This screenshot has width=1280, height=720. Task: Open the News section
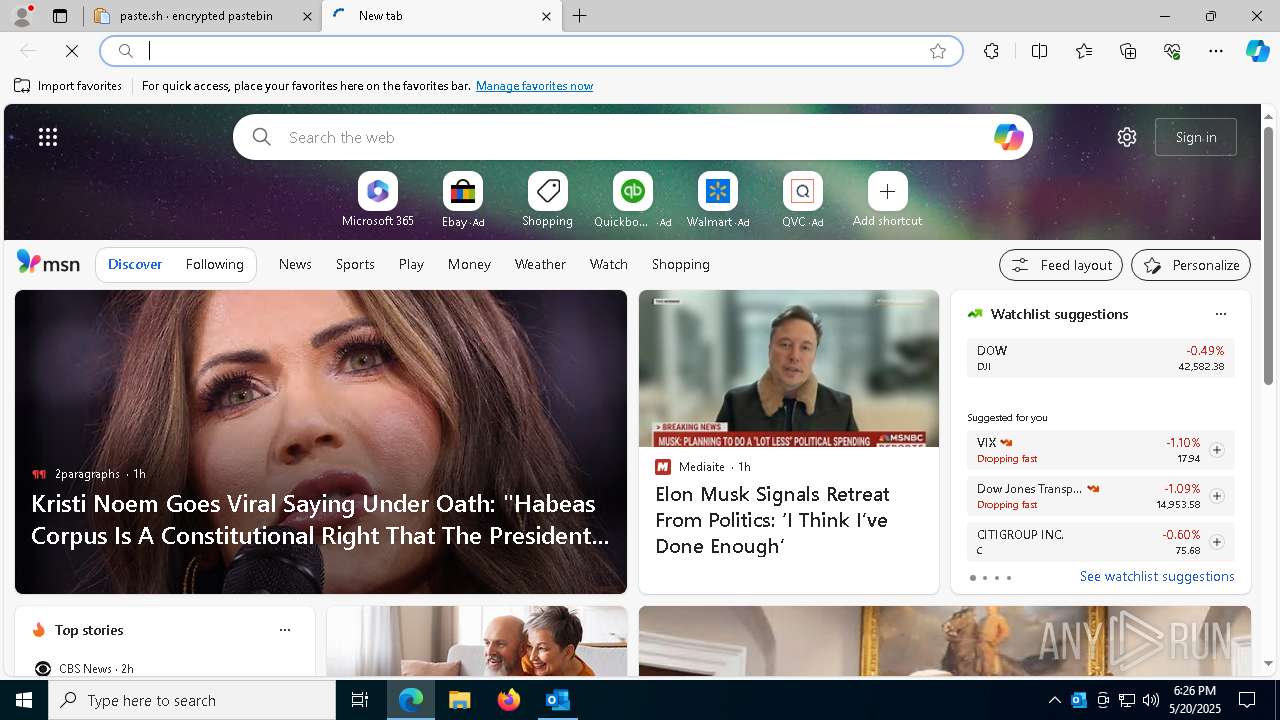[x=295, y=264]
